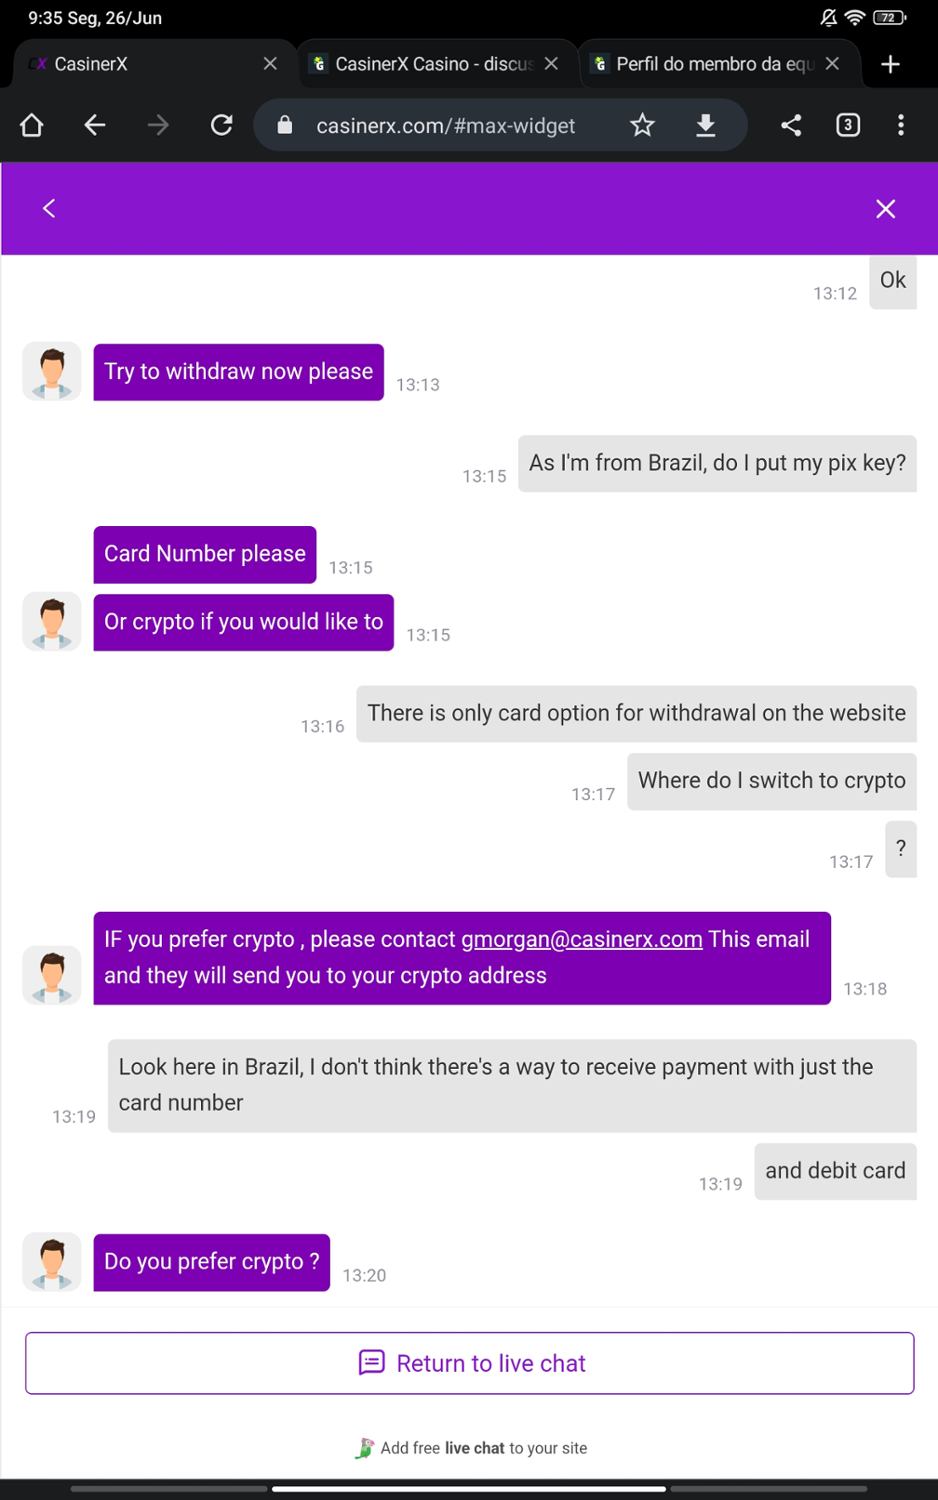
Task: Share this page
Action: click(x=791, y=125)
